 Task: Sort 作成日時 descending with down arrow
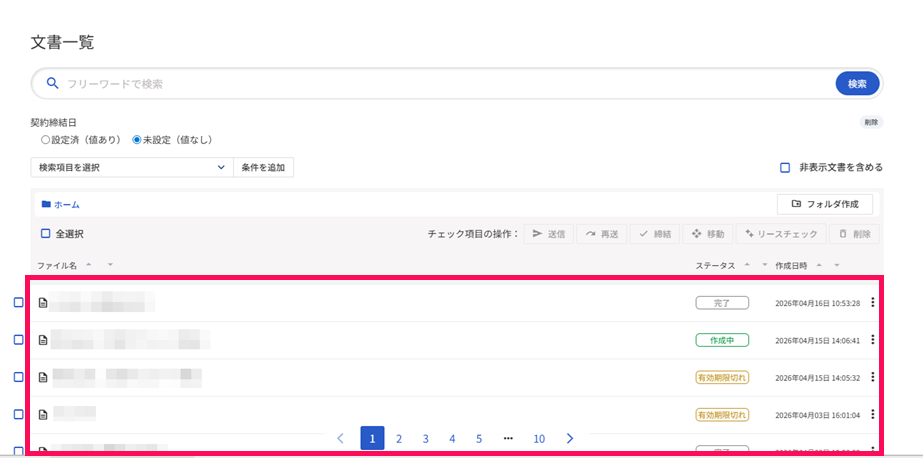point(837,265)
